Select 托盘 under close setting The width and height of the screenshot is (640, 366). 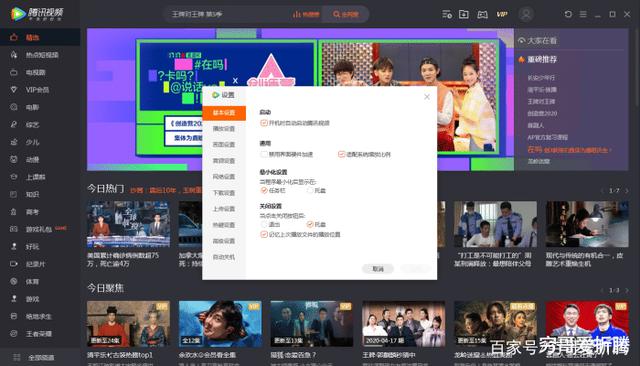point(310,224)
